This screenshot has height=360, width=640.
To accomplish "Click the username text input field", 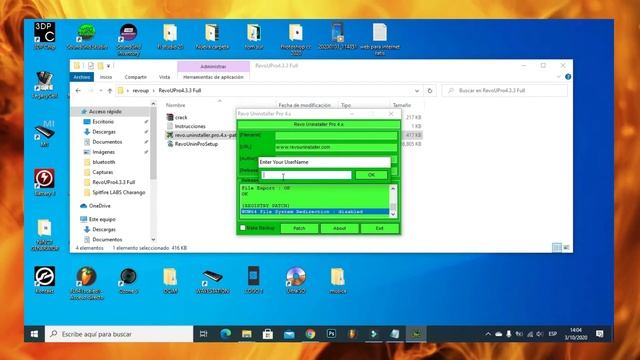I will click(x=306, y=175).
